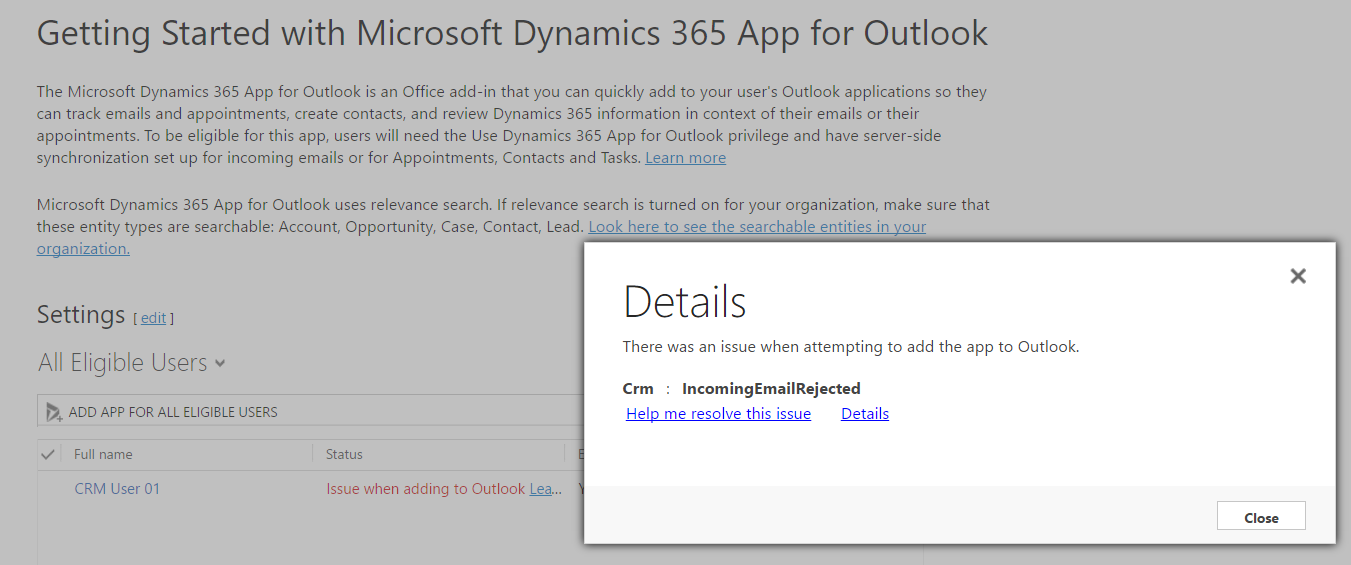Toggle the select-all checkmark in the grid header
Screen dimensions: 1351x565
tap(48, 454)
